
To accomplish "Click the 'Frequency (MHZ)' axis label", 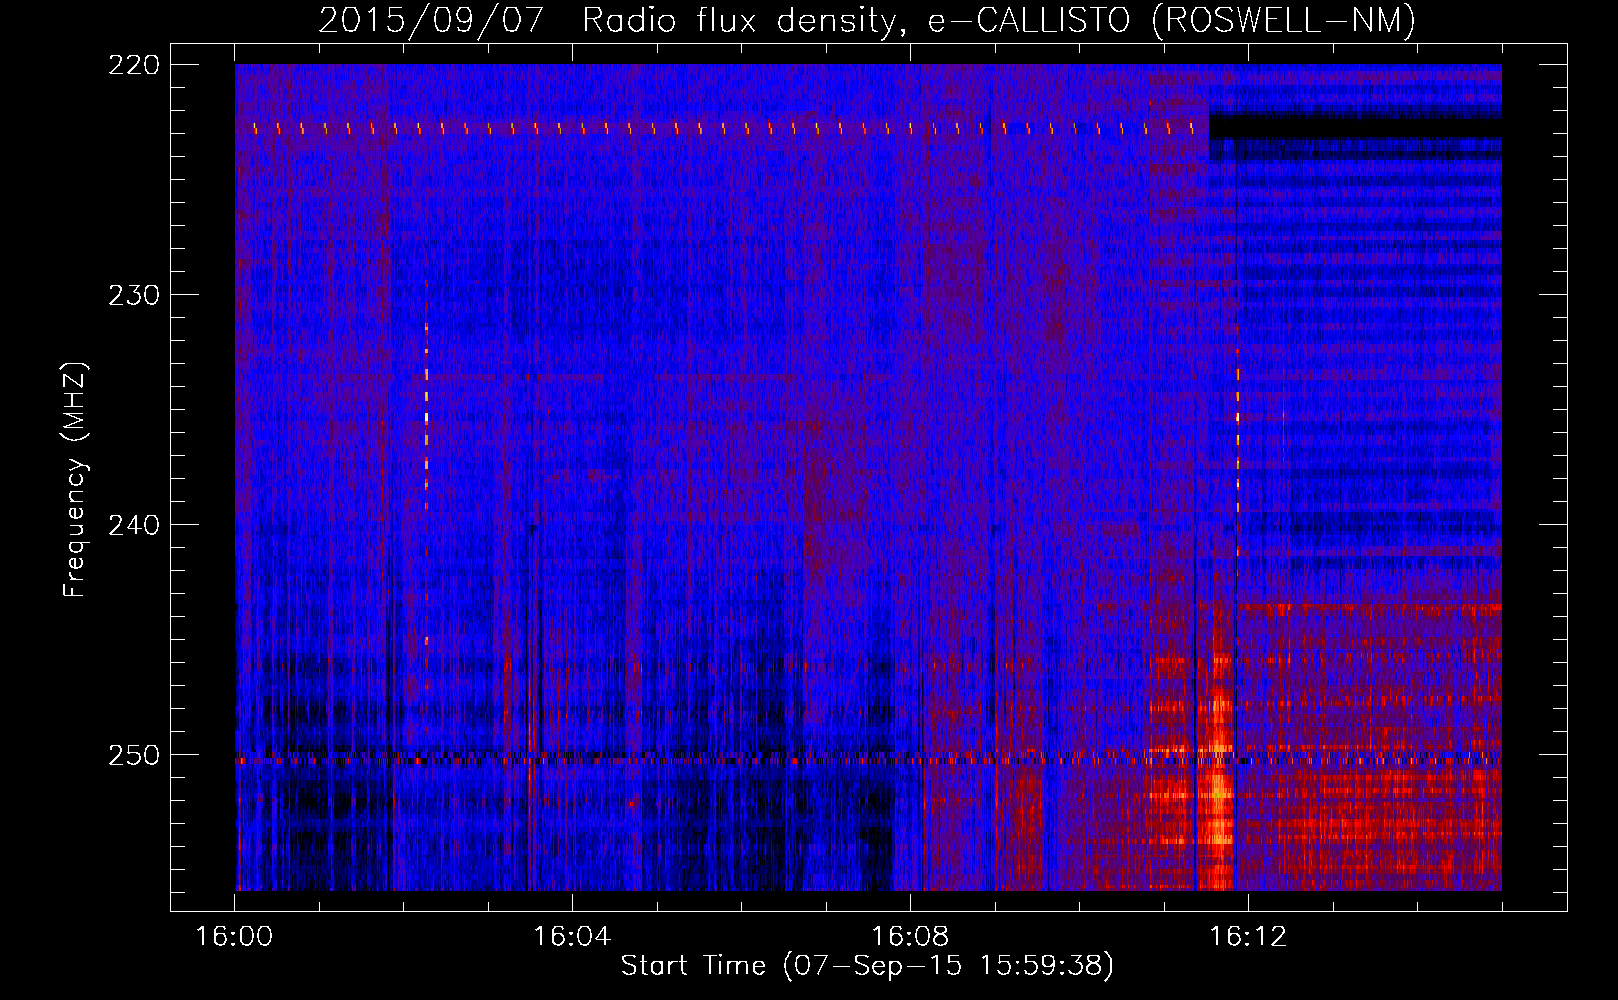I will tap(75, 479).
